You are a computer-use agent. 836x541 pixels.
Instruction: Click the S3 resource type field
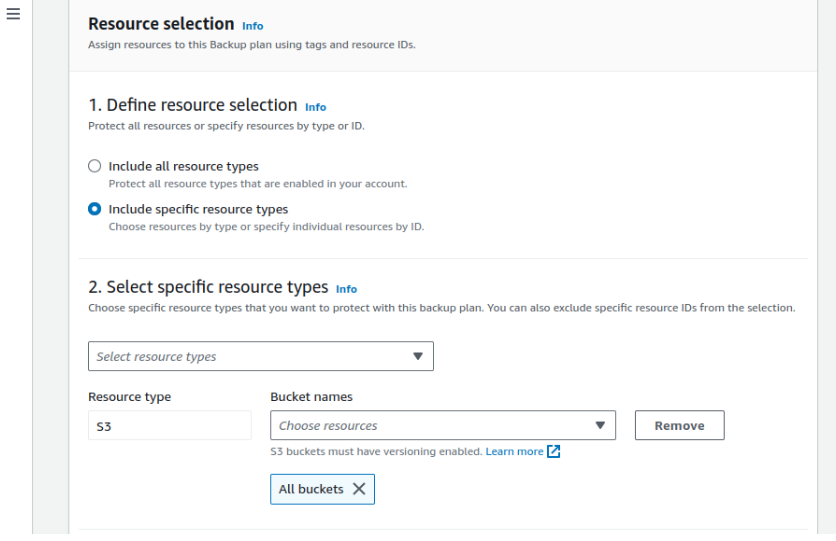pos(170,425)
